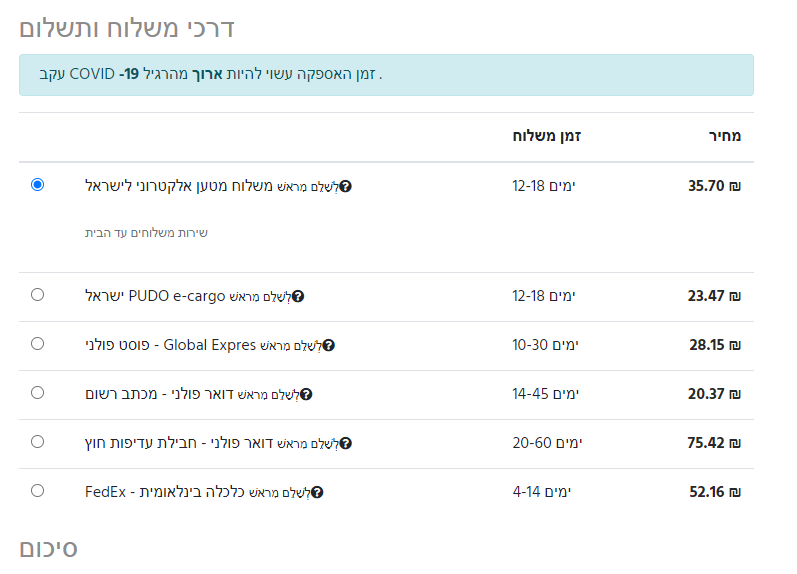This screenshot has height=574, width=797.
Task: Open help icon for Global Expres Polish post
Action: (329, 346)
